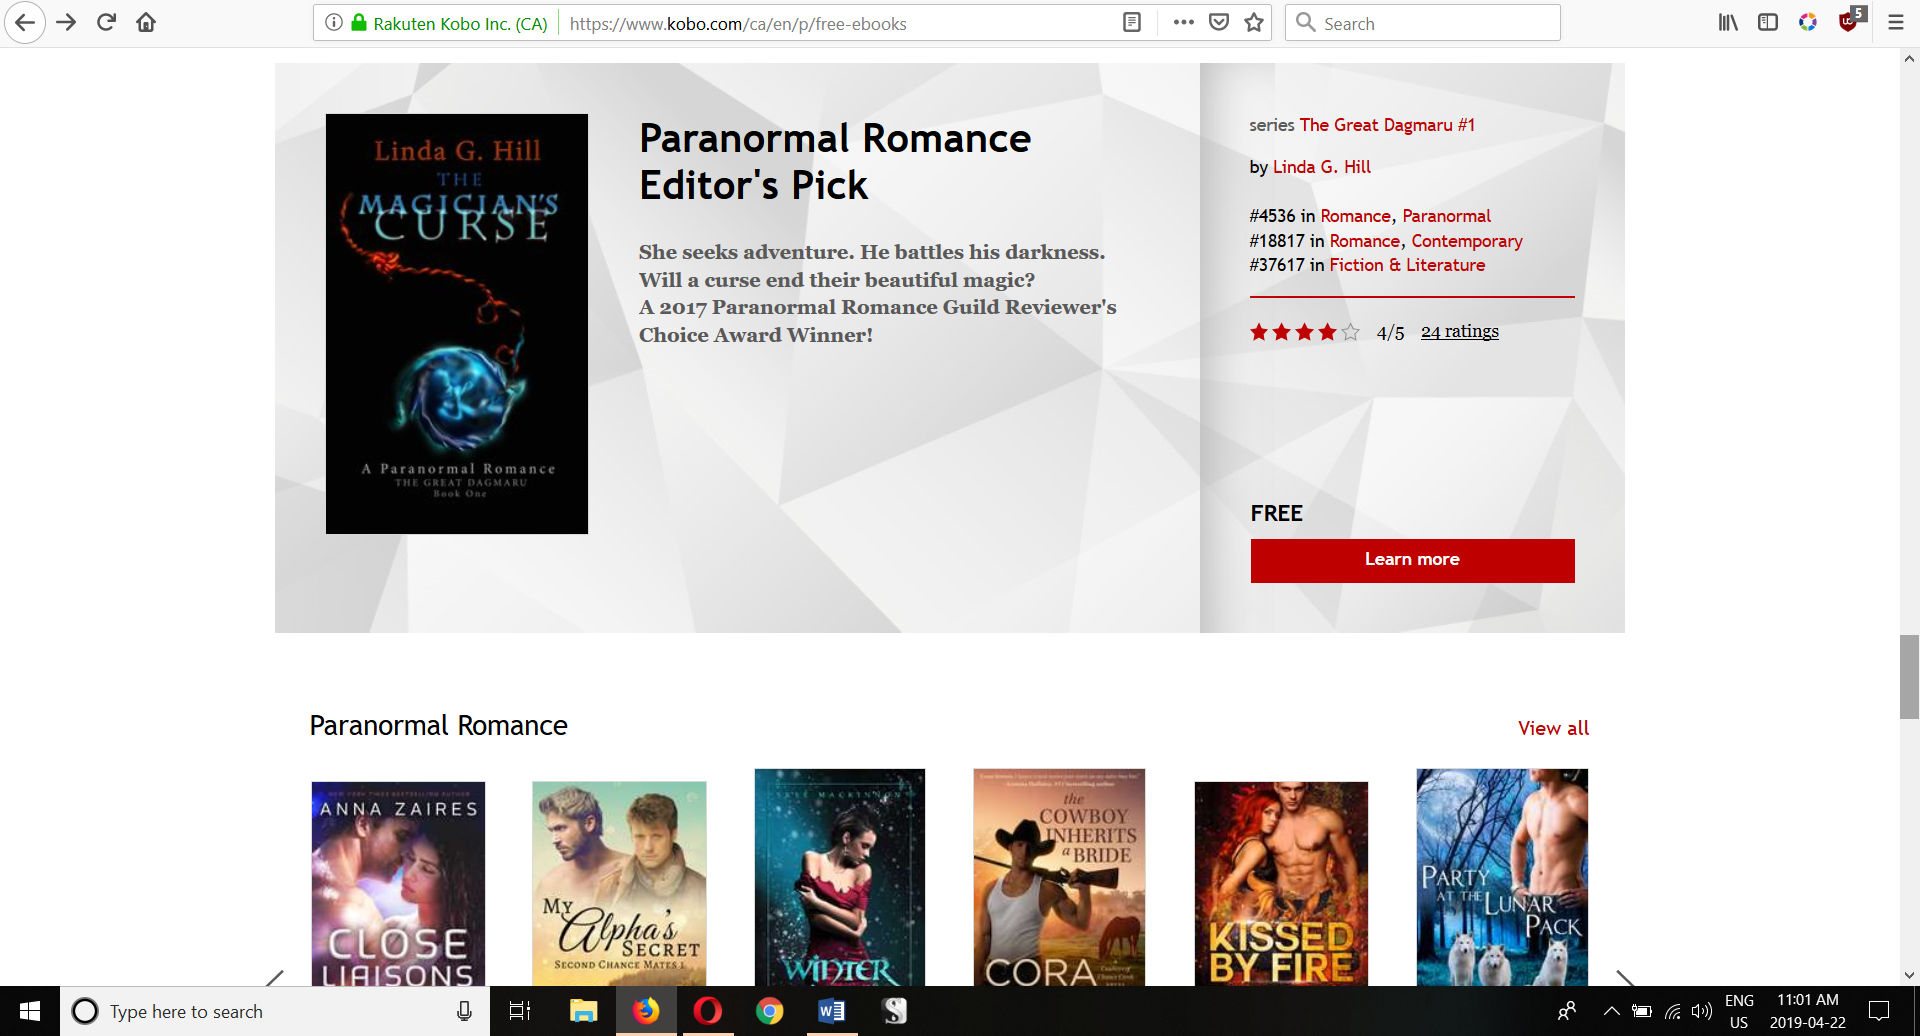Reload the current page
The width and height of the screenshot is (1920, 1036).
pos(106,22)
